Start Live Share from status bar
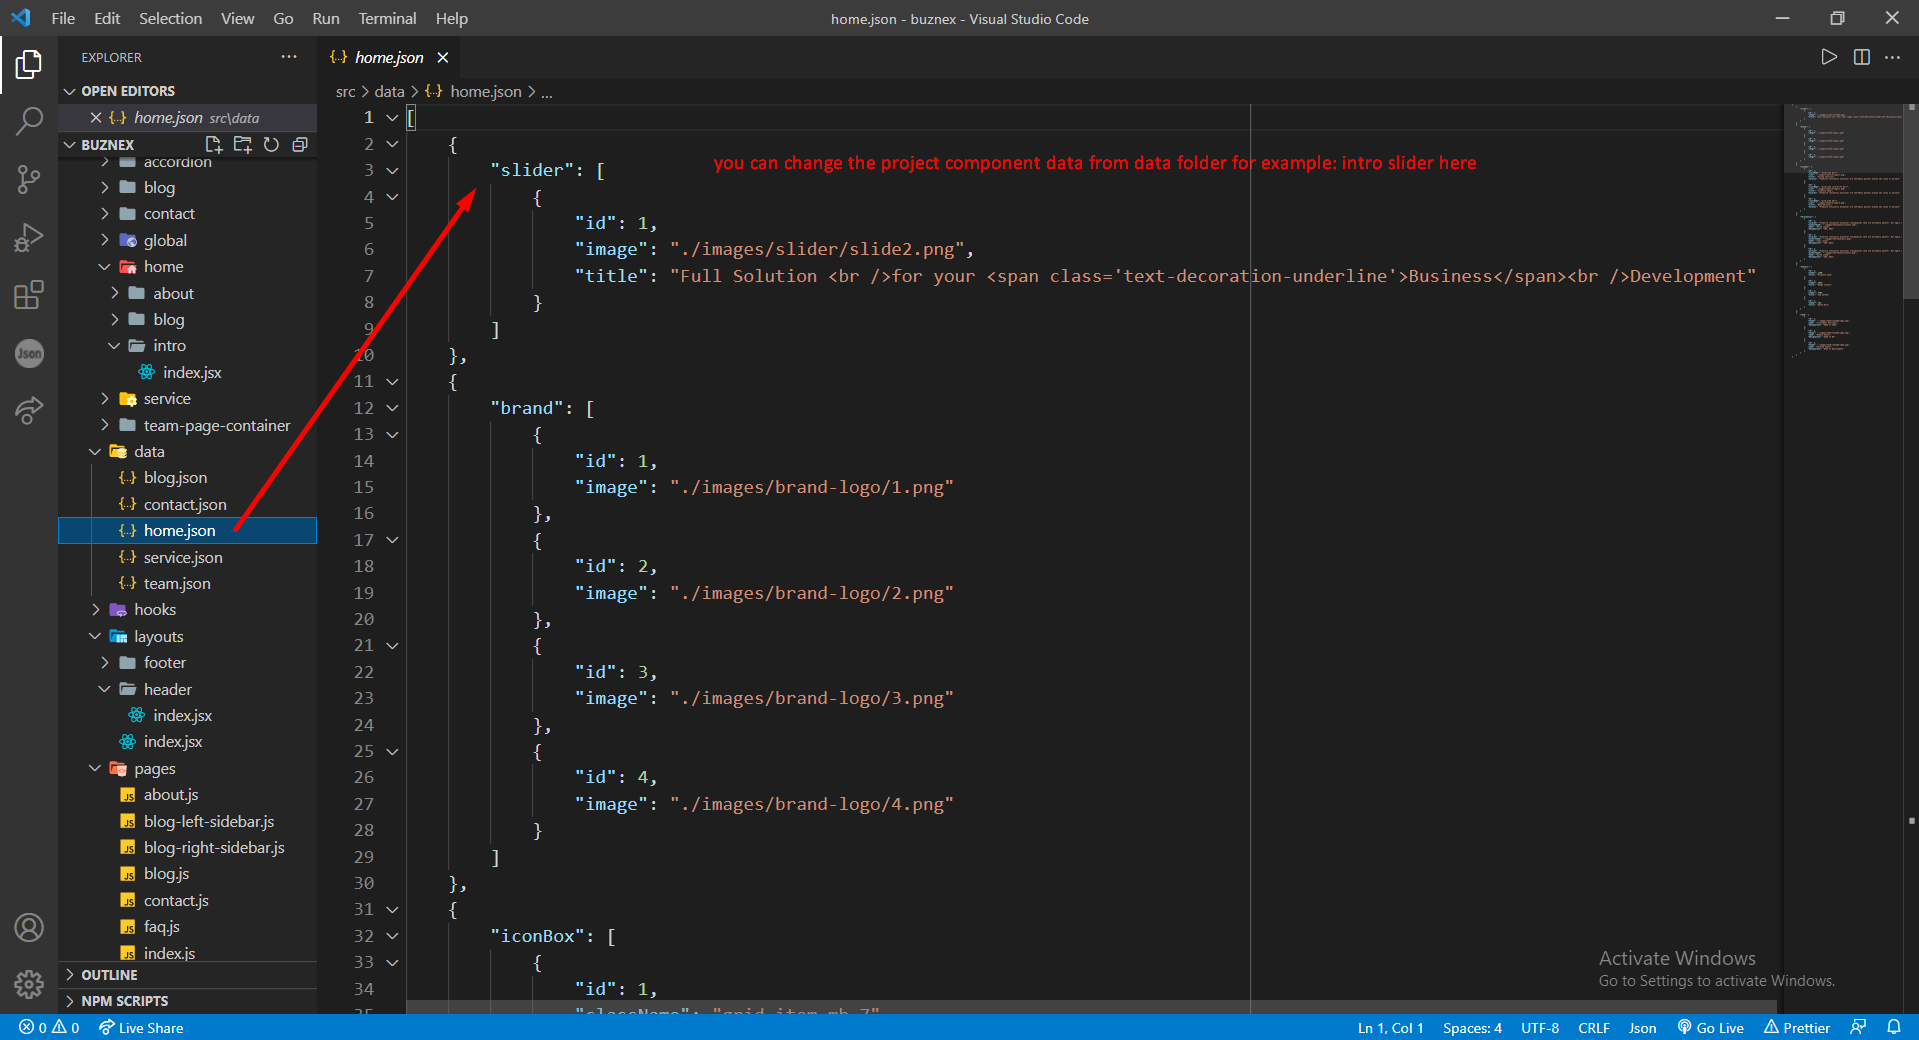Screen dimensions: 1919x1040 pos(141,1028)
